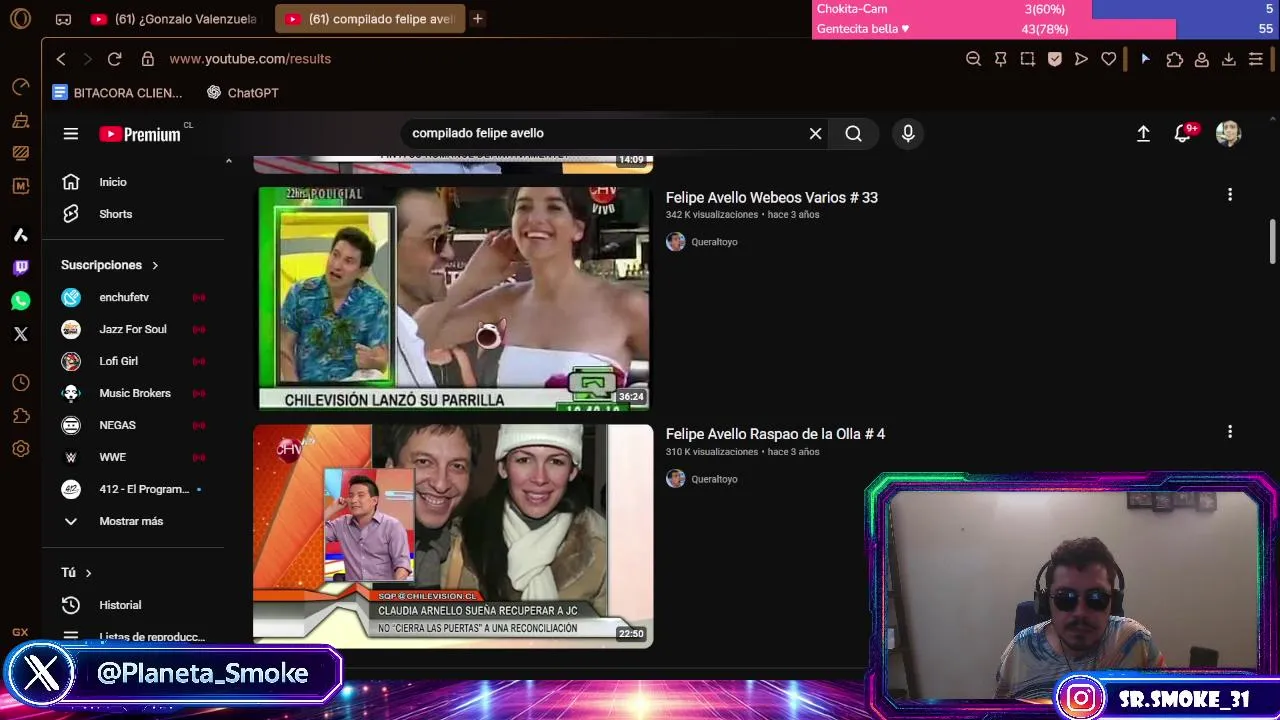
Task: Expand the 'Tú' section
Action: pyautogui.click(x=77, y=573)
